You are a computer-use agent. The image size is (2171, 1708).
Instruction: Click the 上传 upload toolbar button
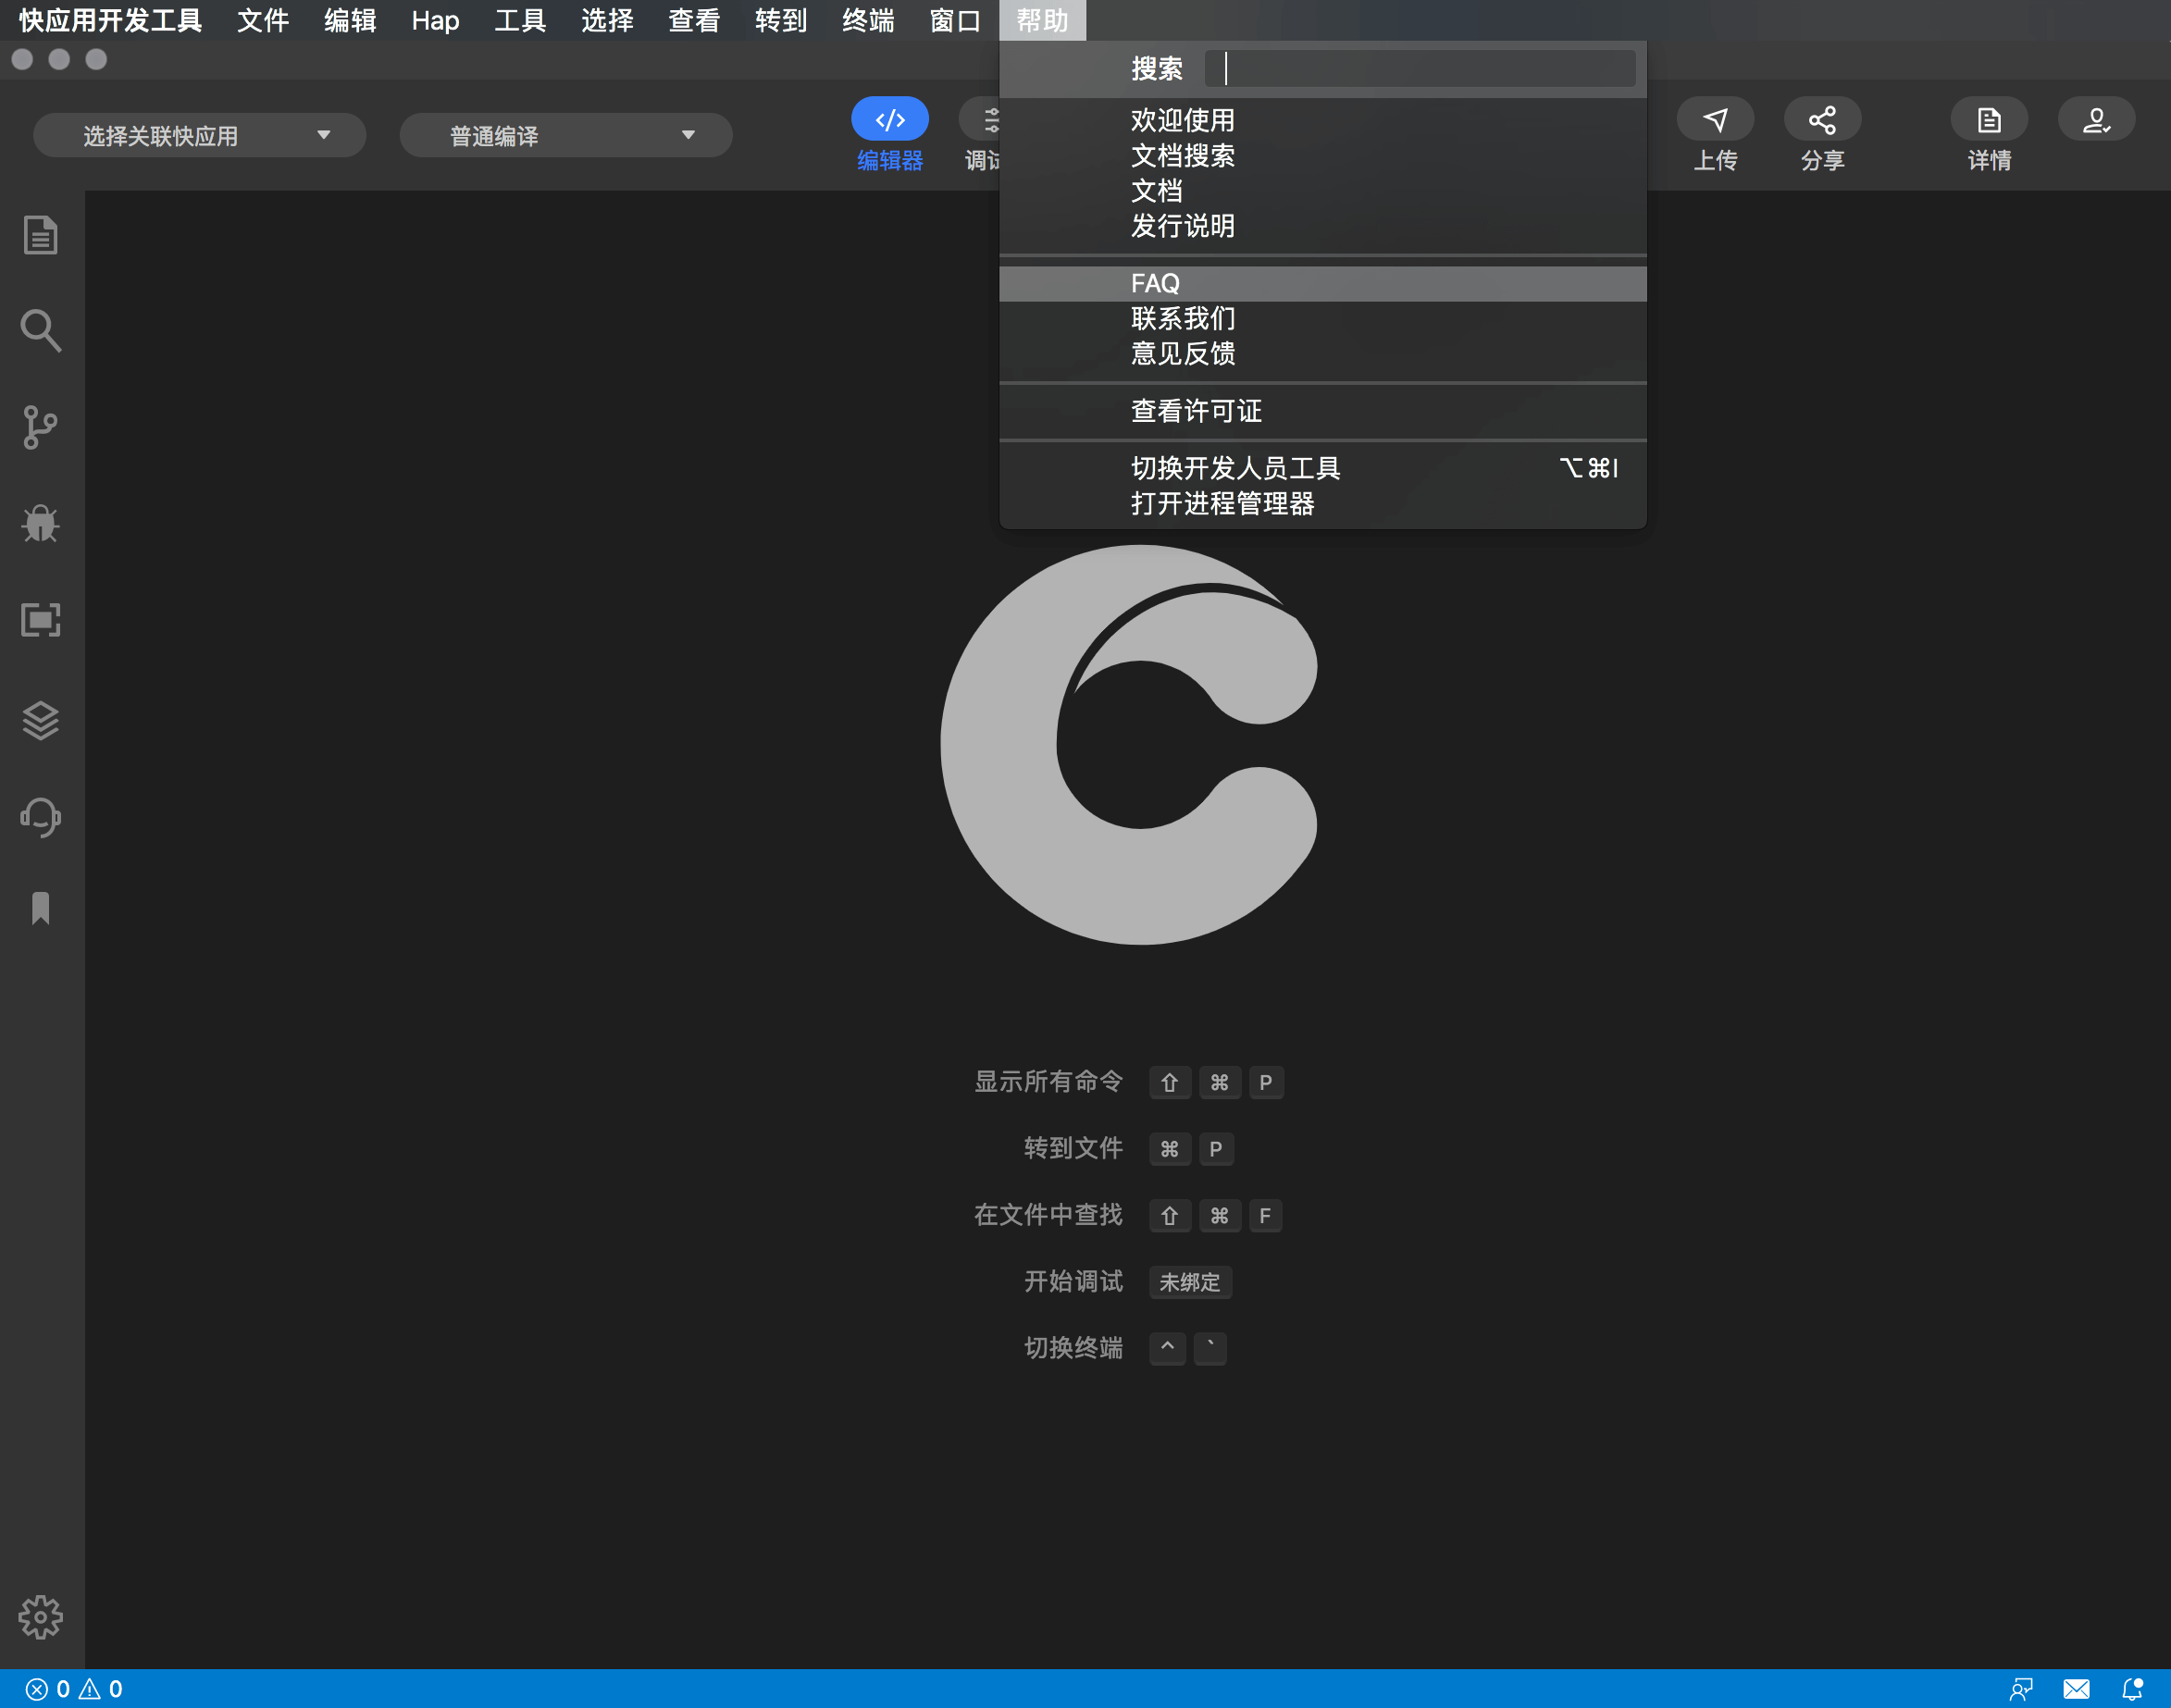1715,120
